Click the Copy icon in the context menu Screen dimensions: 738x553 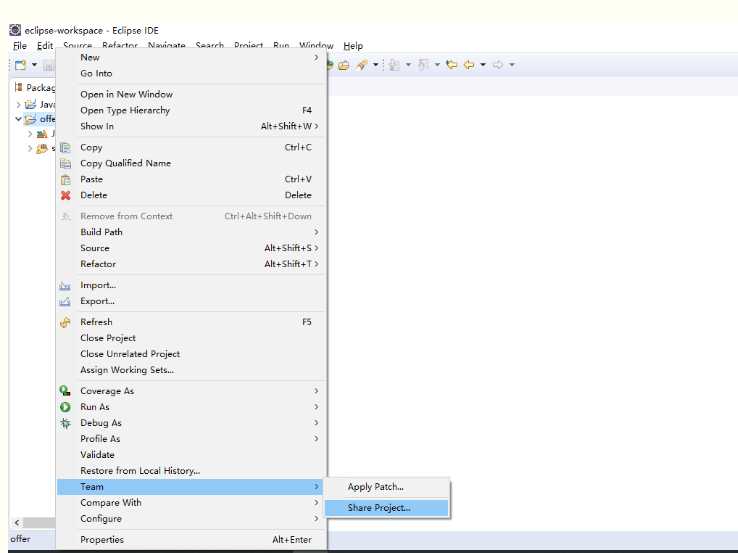pyautogui.click(x=65, y=147)
